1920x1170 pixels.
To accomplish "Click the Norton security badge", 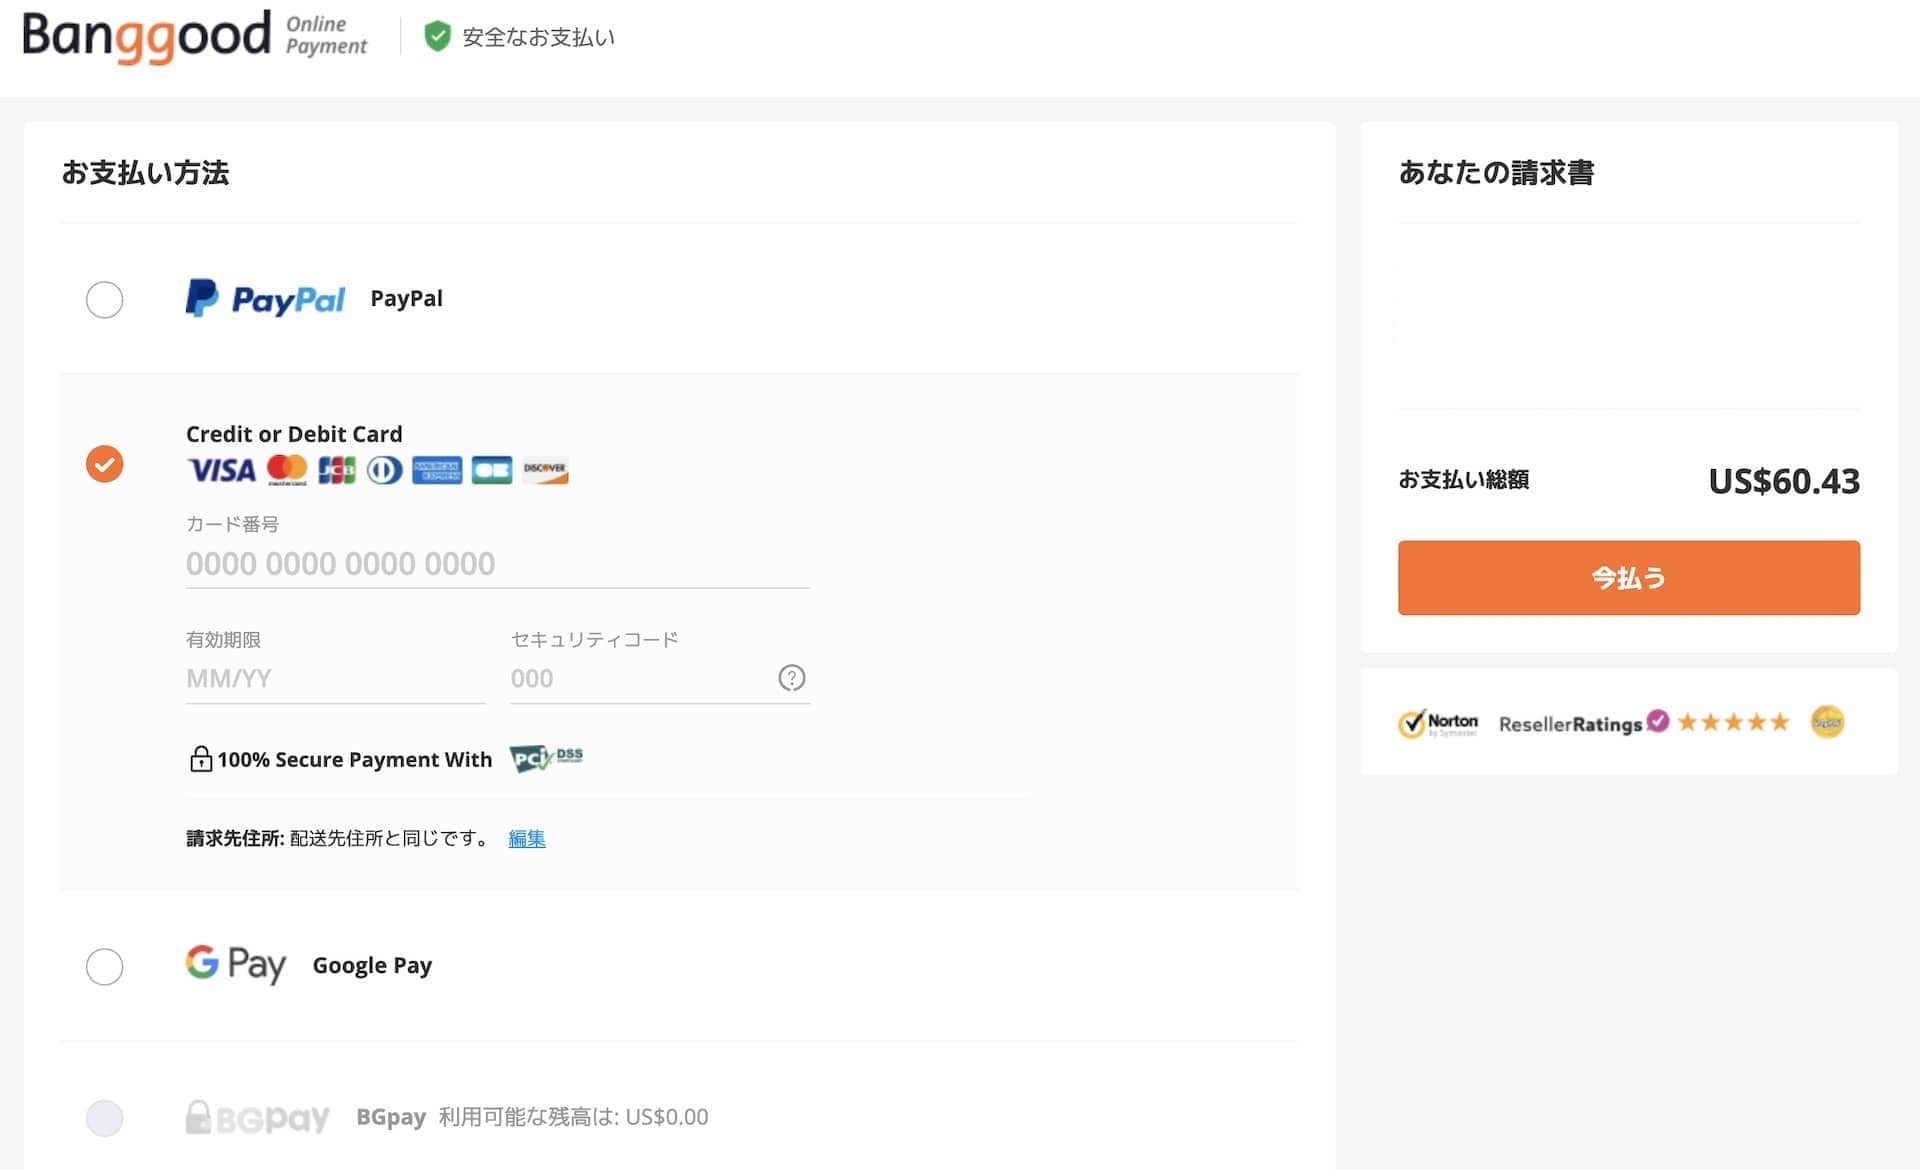I will (x=1438, y=723).
